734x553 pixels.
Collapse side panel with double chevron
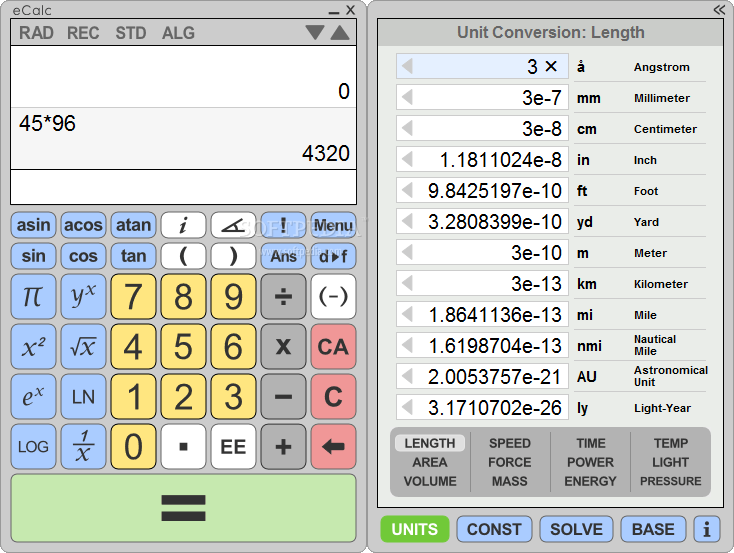pyautogui.click(x=719, y=10)
